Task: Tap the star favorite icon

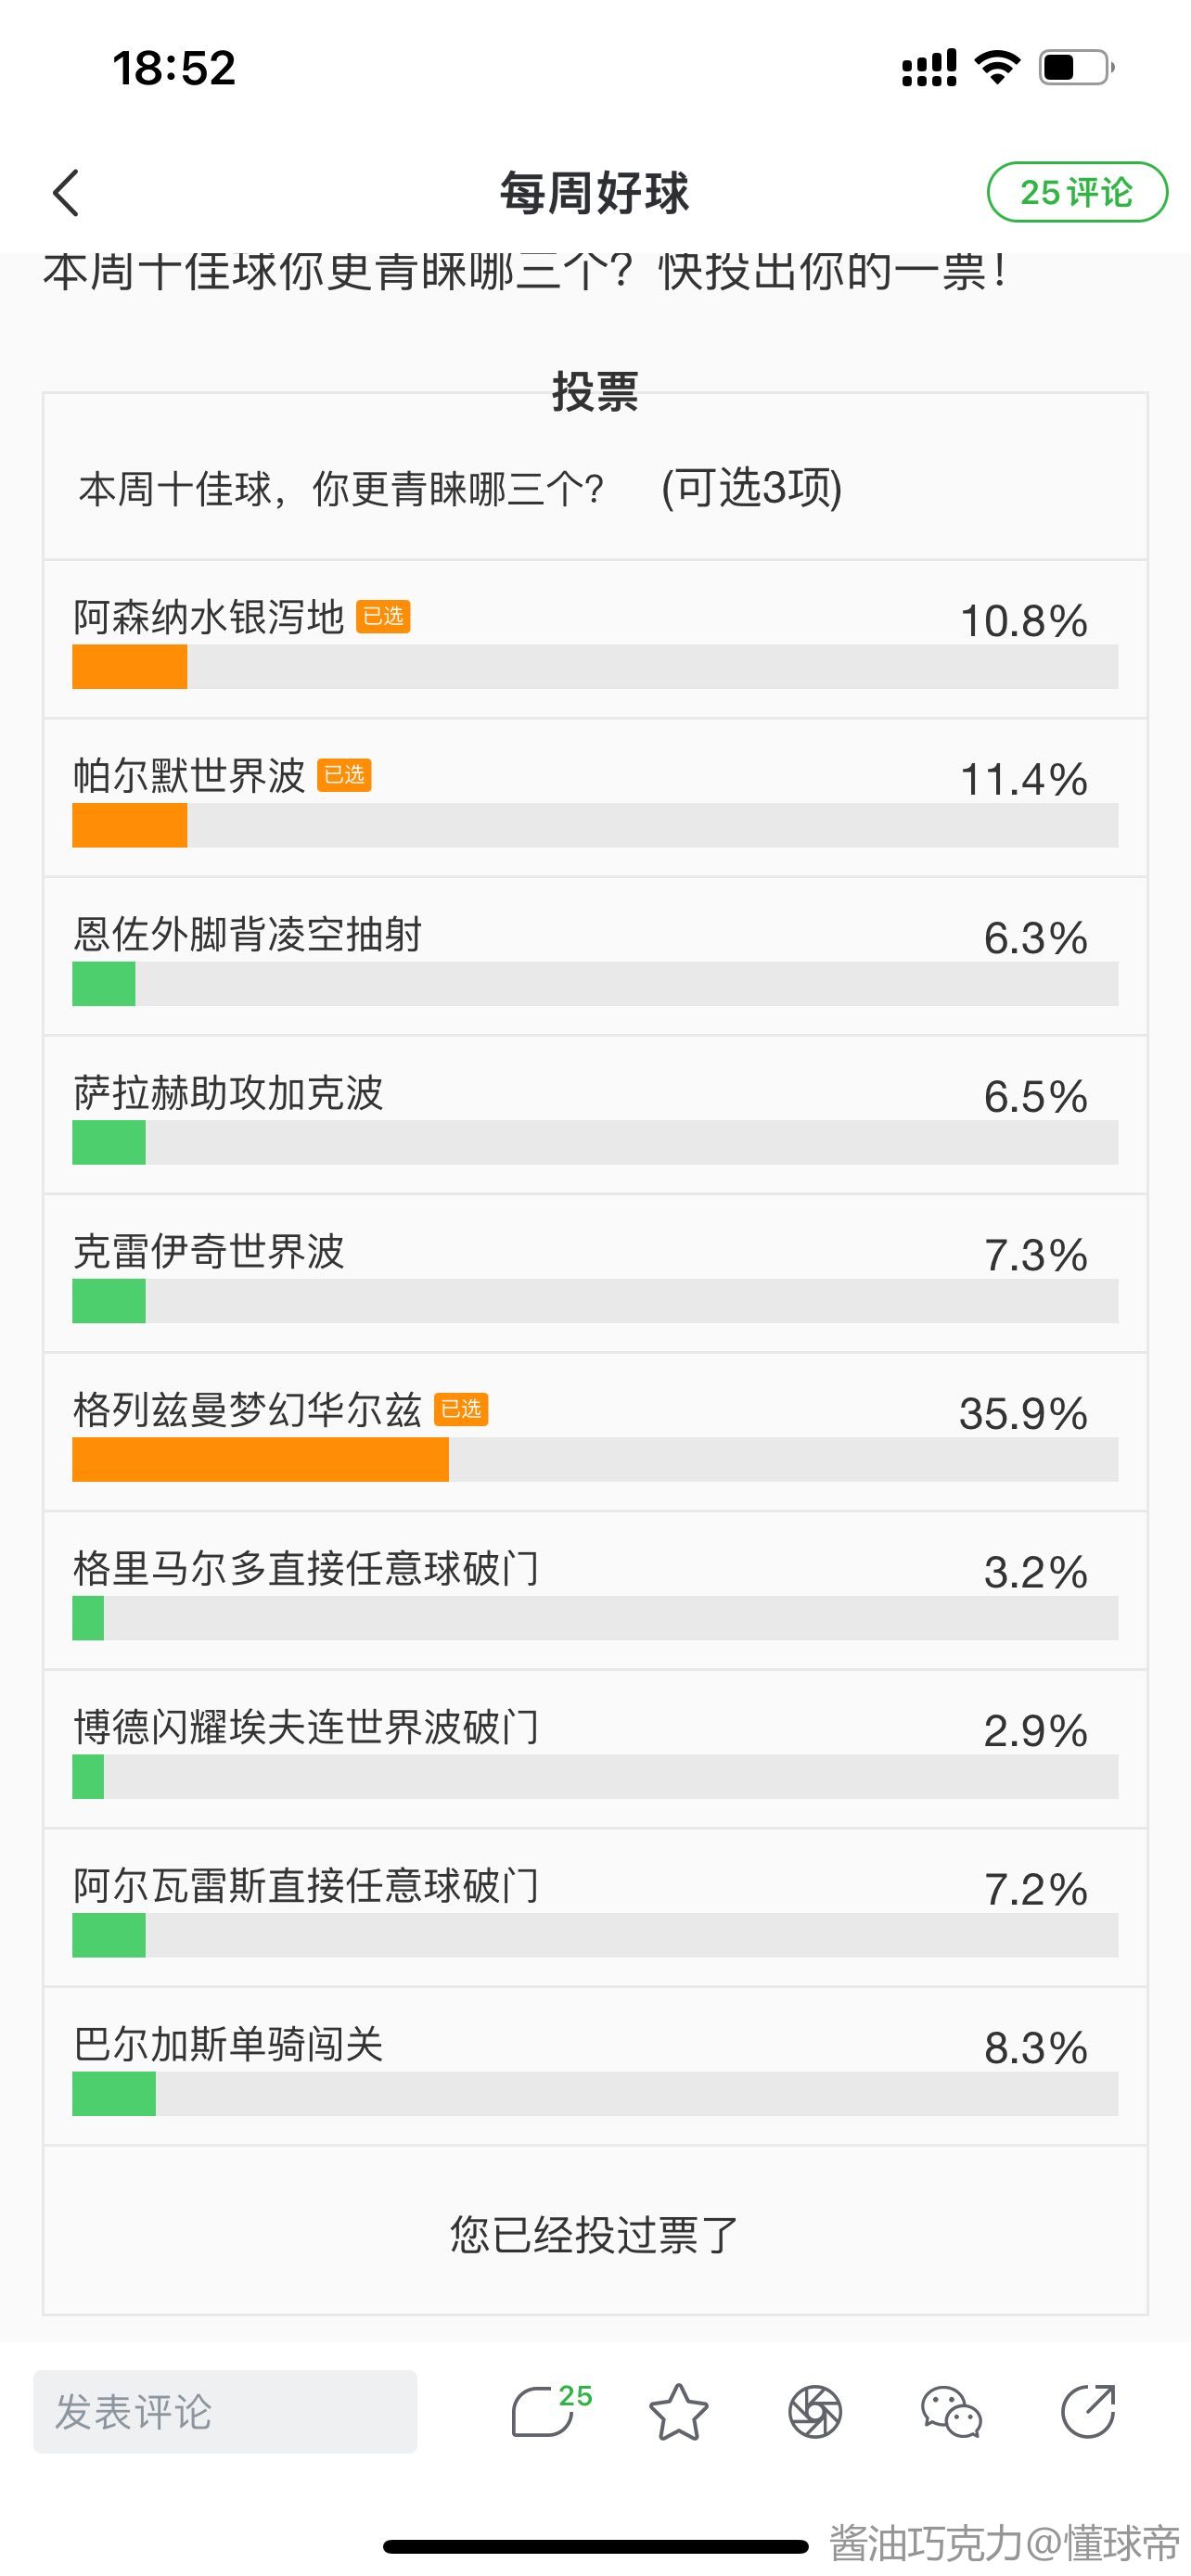Action: [x=679, y=2412]
